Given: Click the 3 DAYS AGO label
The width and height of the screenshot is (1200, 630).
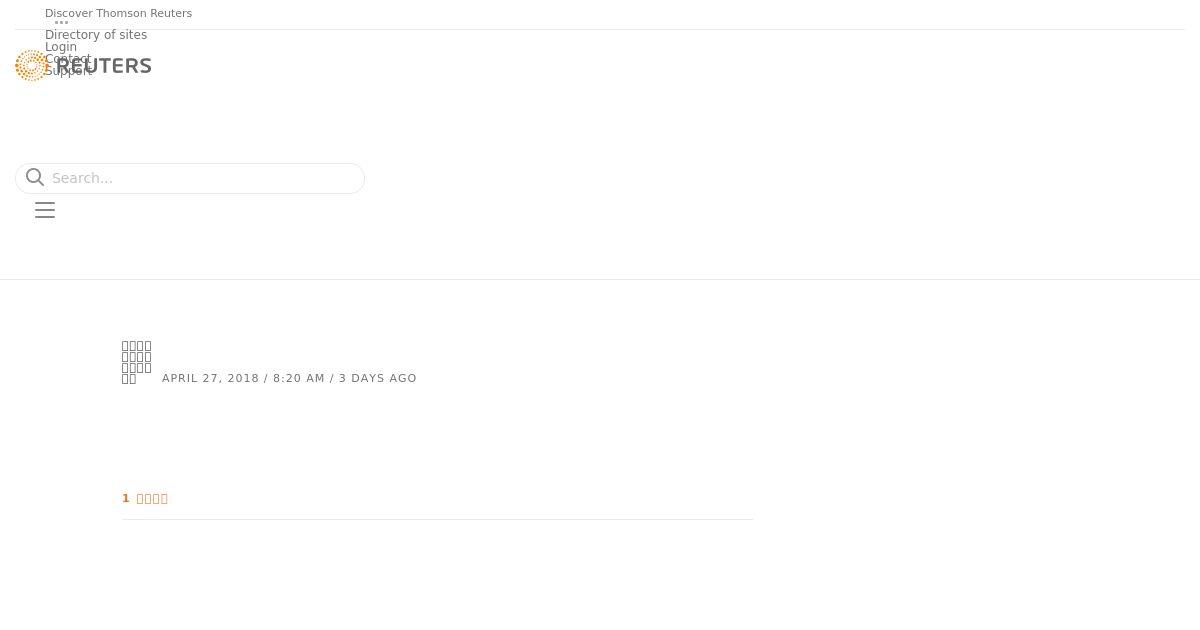Looking at the screenshot, I should (378, 378).
